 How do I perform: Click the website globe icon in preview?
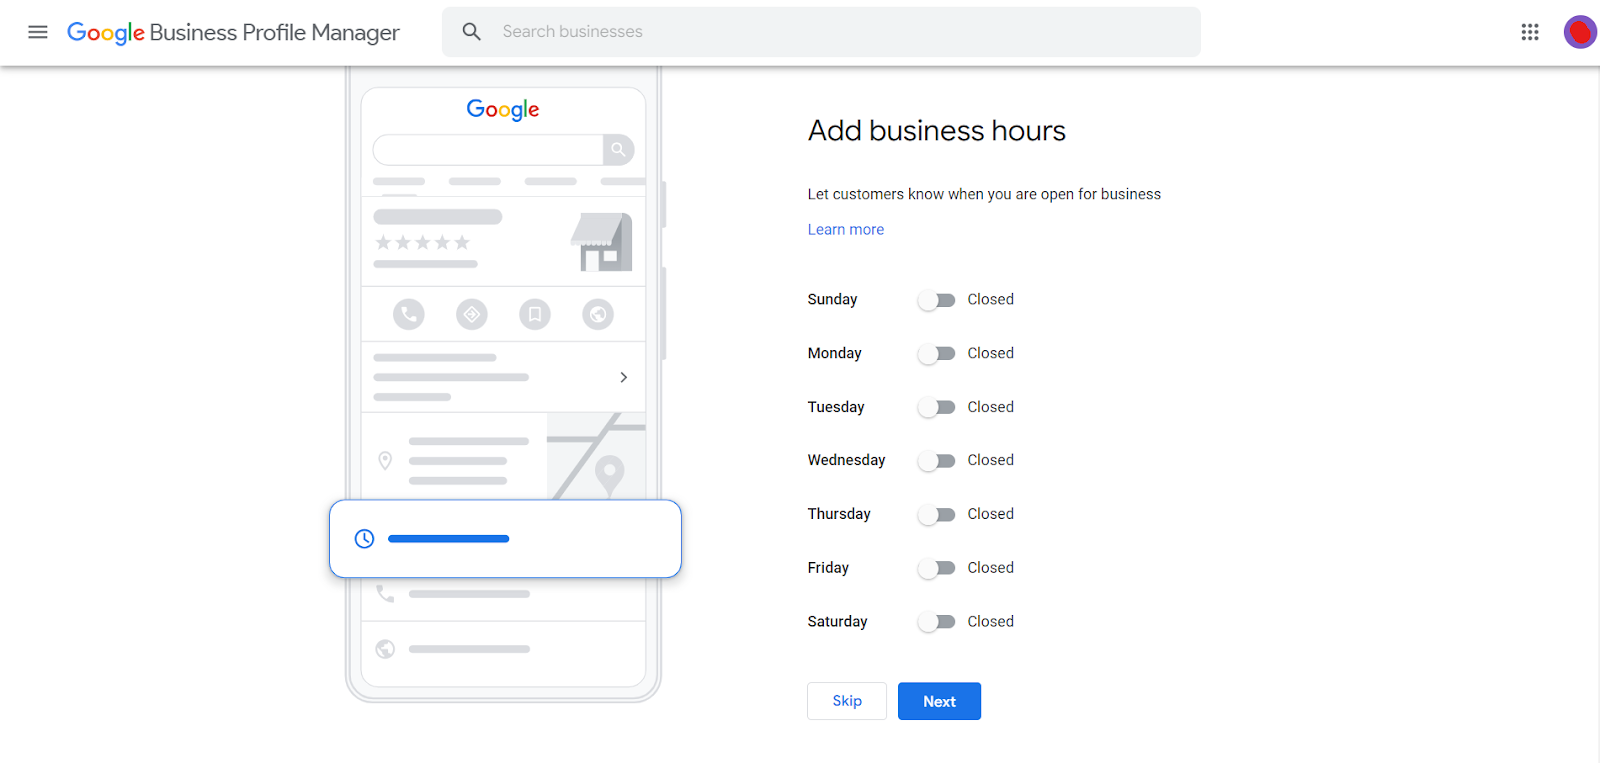[x=598, y=314]
